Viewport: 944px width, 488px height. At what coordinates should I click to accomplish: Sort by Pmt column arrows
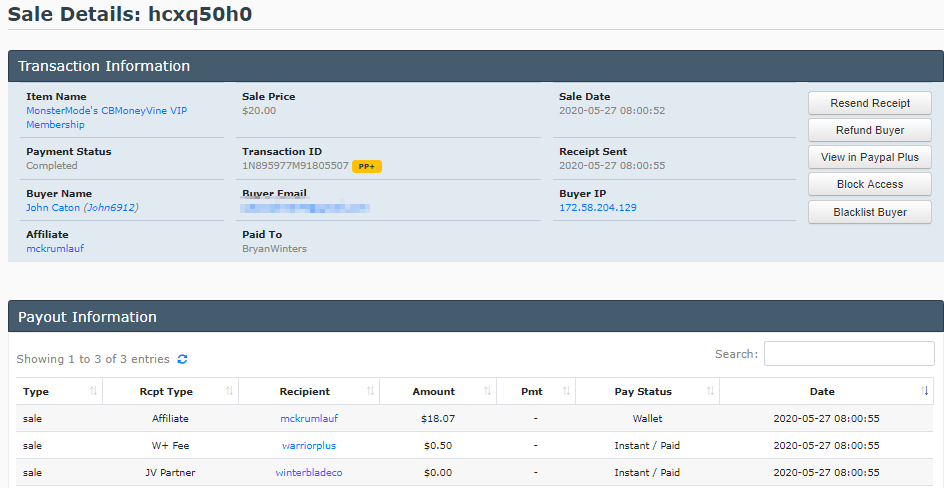click(x=566, y=391)
